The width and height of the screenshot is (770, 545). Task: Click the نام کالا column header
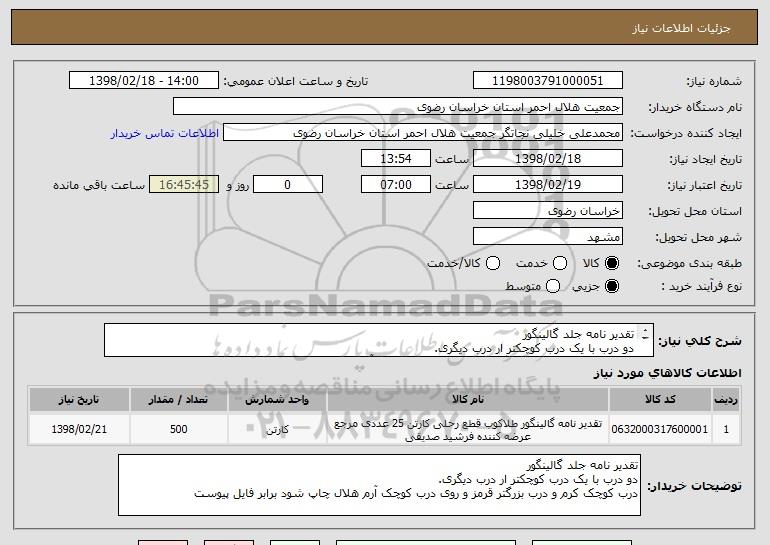click(x=468, y=400)
